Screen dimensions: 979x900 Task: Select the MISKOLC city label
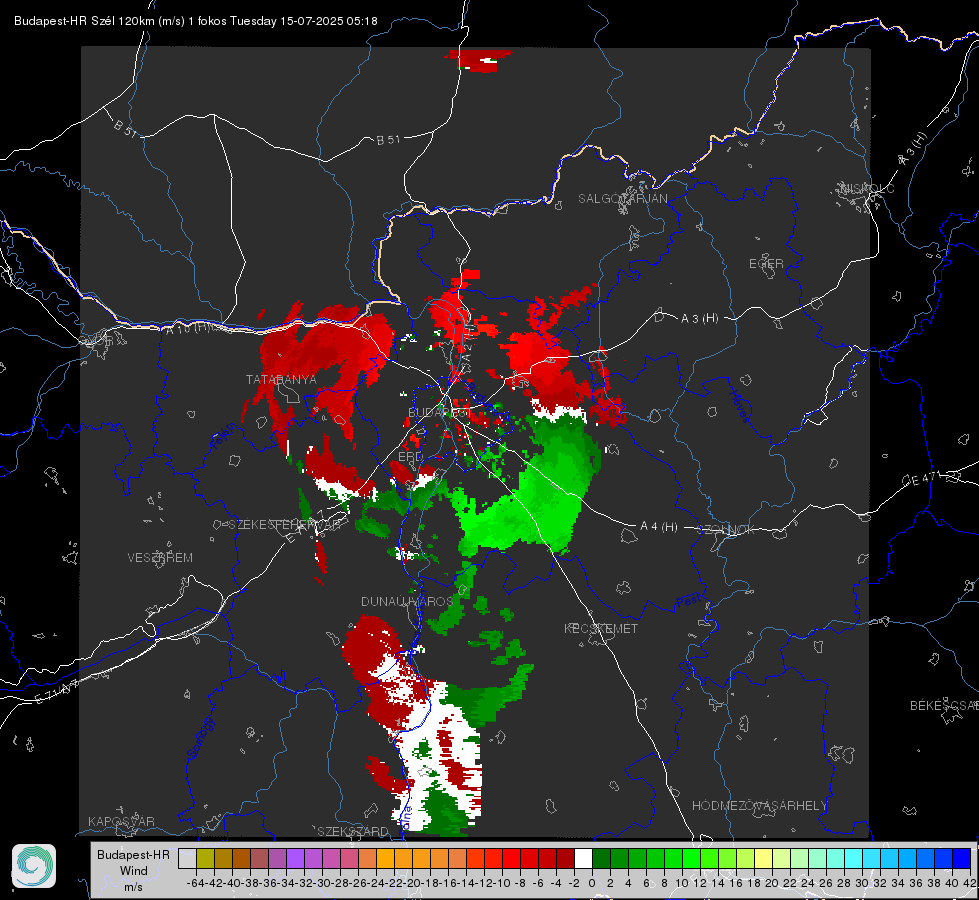867,188
